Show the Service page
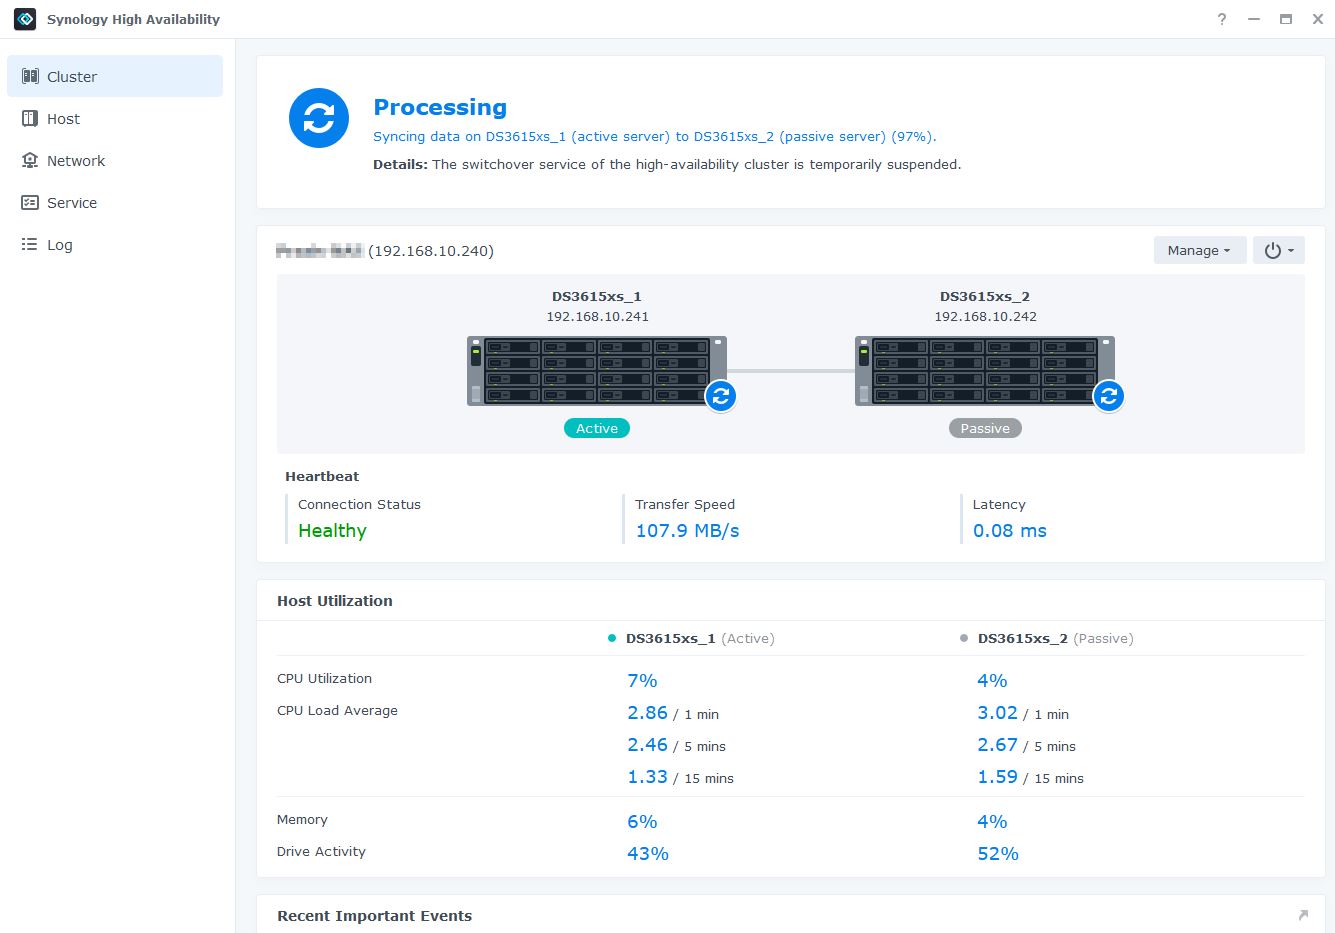1335x933 pixels. tap(115, 202)
